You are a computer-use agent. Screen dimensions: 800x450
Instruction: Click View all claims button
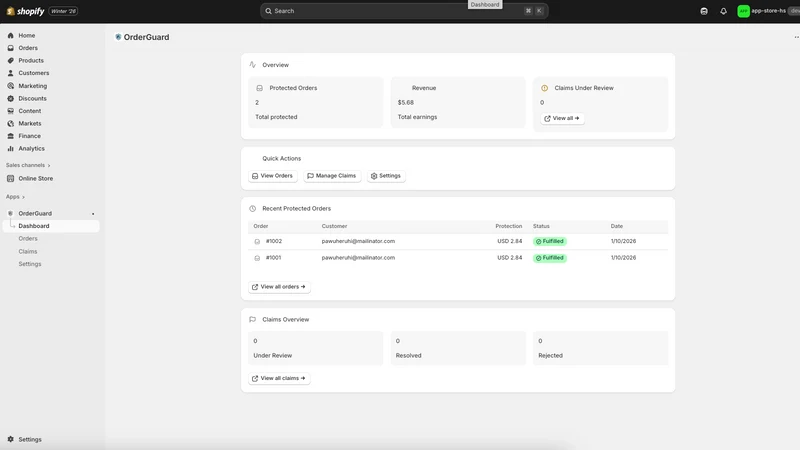point(279,379)
